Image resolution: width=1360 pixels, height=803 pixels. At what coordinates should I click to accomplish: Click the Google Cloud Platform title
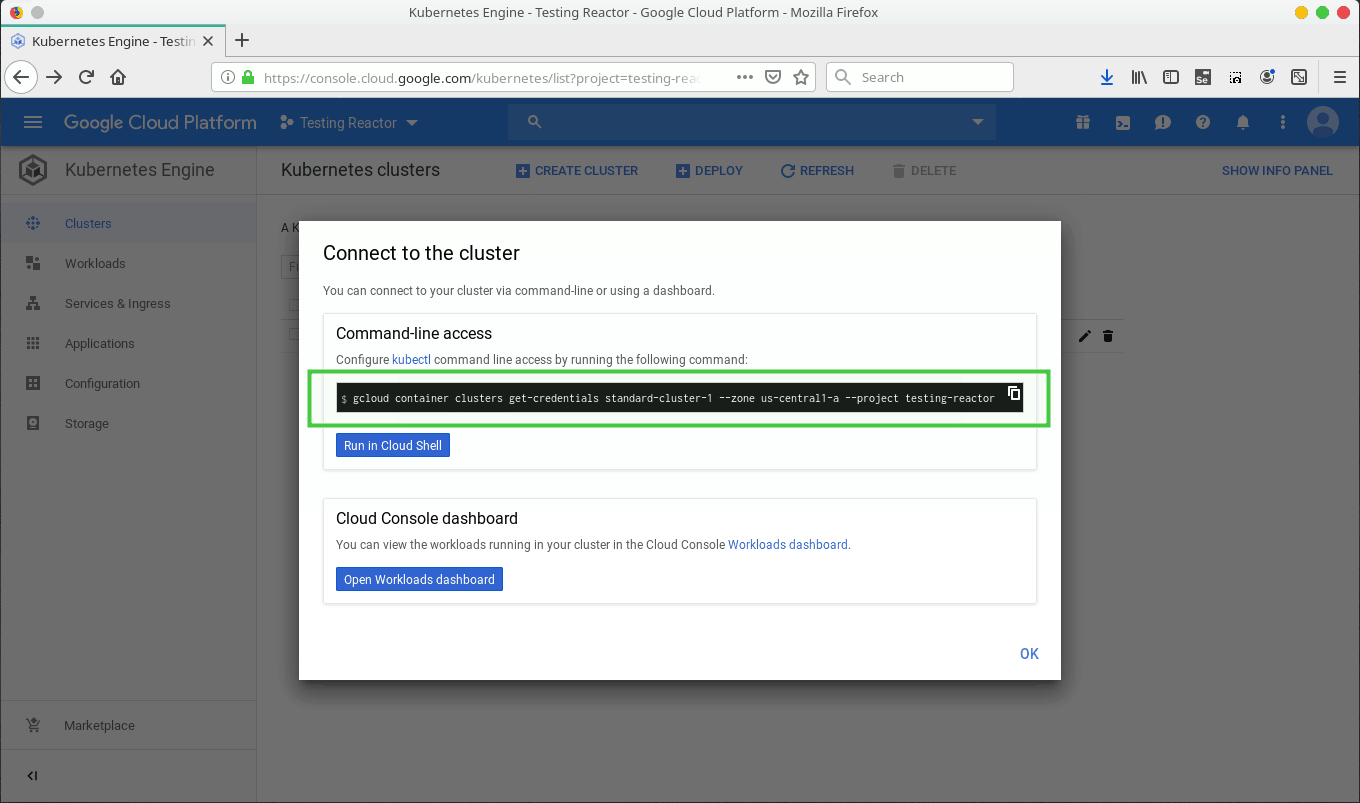click(x=160, y=122)
